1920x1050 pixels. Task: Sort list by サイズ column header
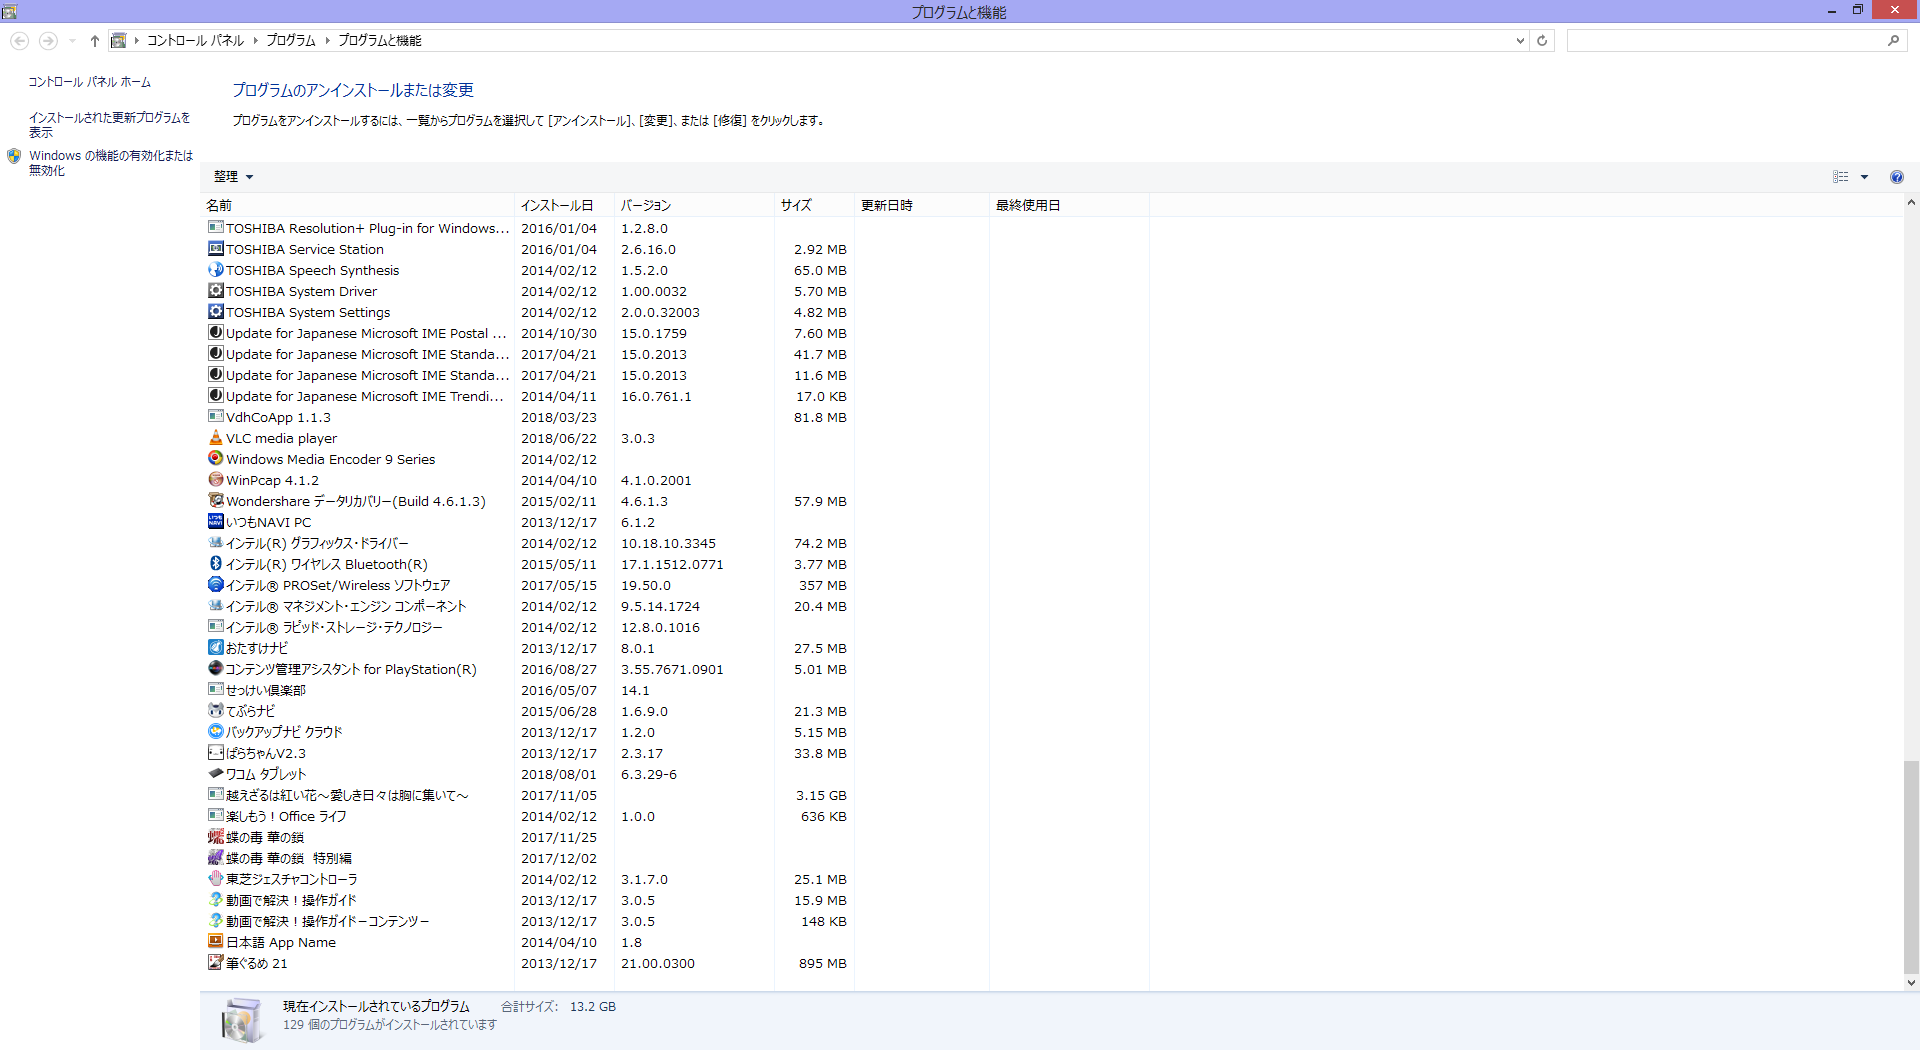(796, 205)
